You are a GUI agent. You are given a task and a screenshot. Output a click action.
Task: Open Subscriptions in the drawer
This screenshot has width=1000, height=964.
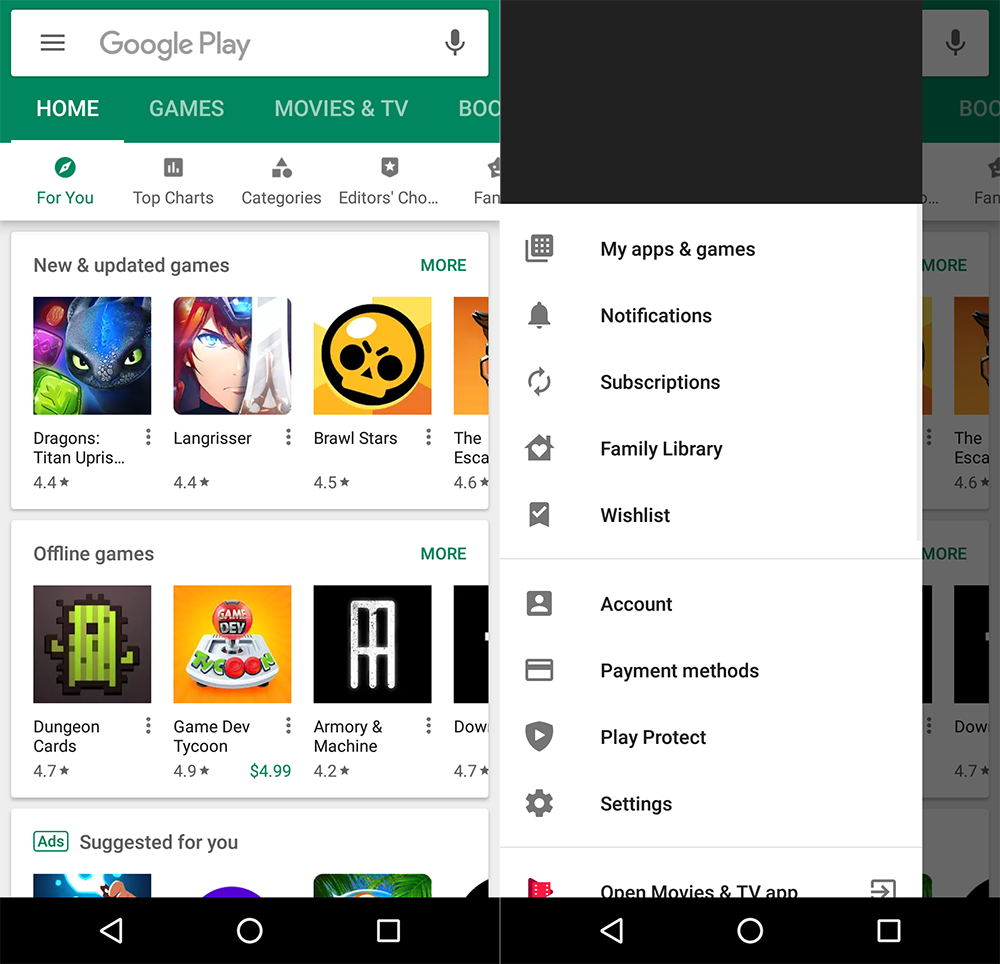711,382
